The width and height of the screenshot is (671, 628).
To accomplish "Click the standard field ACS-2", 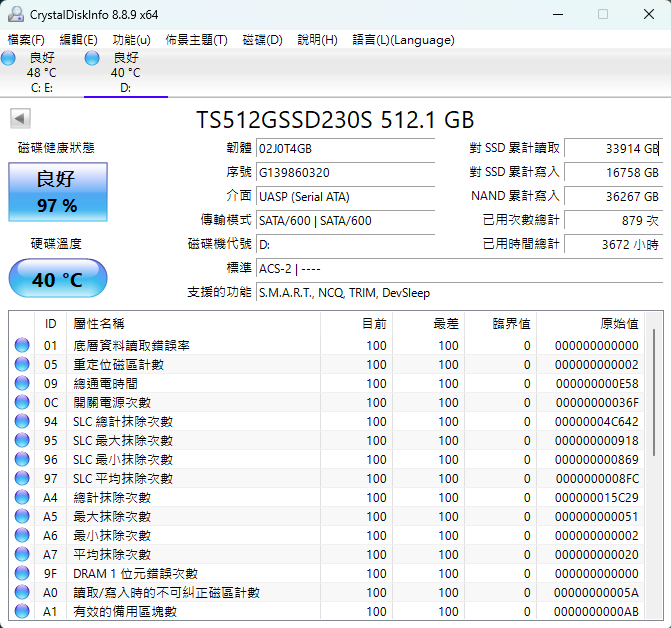I will [x=459, y=269].
